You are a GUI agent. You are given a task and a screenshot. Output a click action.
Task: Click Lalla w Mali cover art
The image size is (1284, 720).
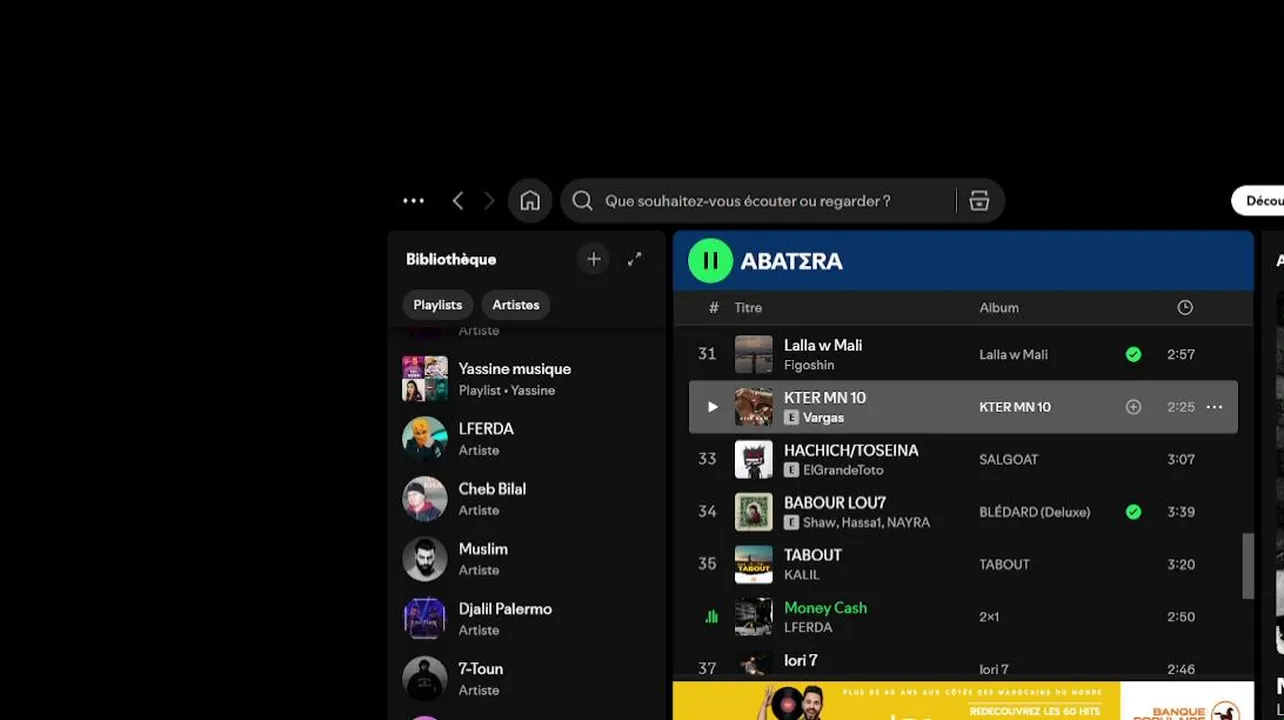coord(754,354)
